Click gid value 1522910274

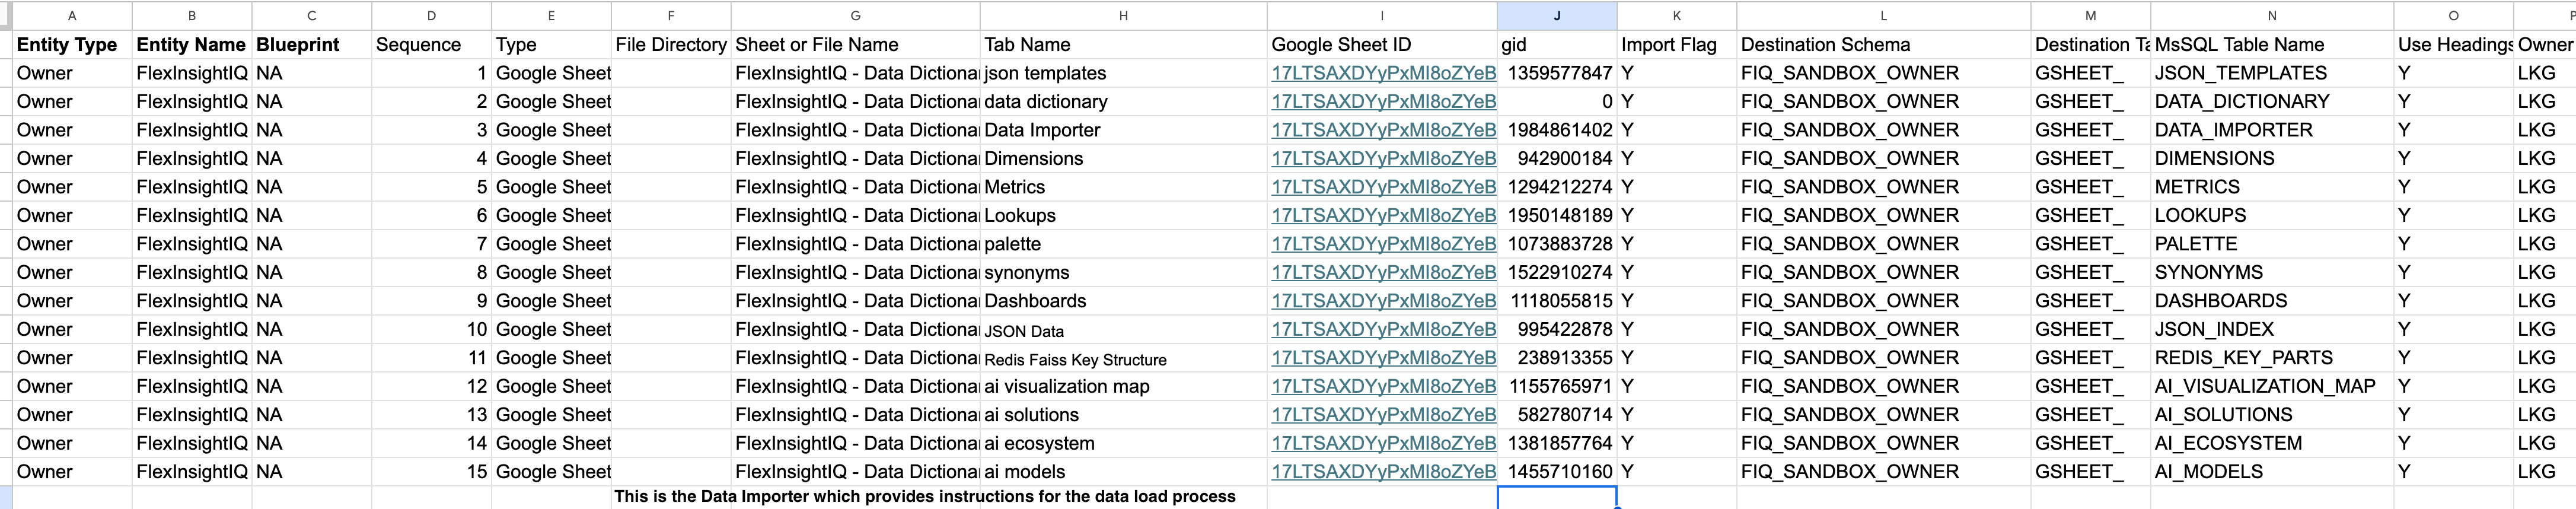[1557, 272]
